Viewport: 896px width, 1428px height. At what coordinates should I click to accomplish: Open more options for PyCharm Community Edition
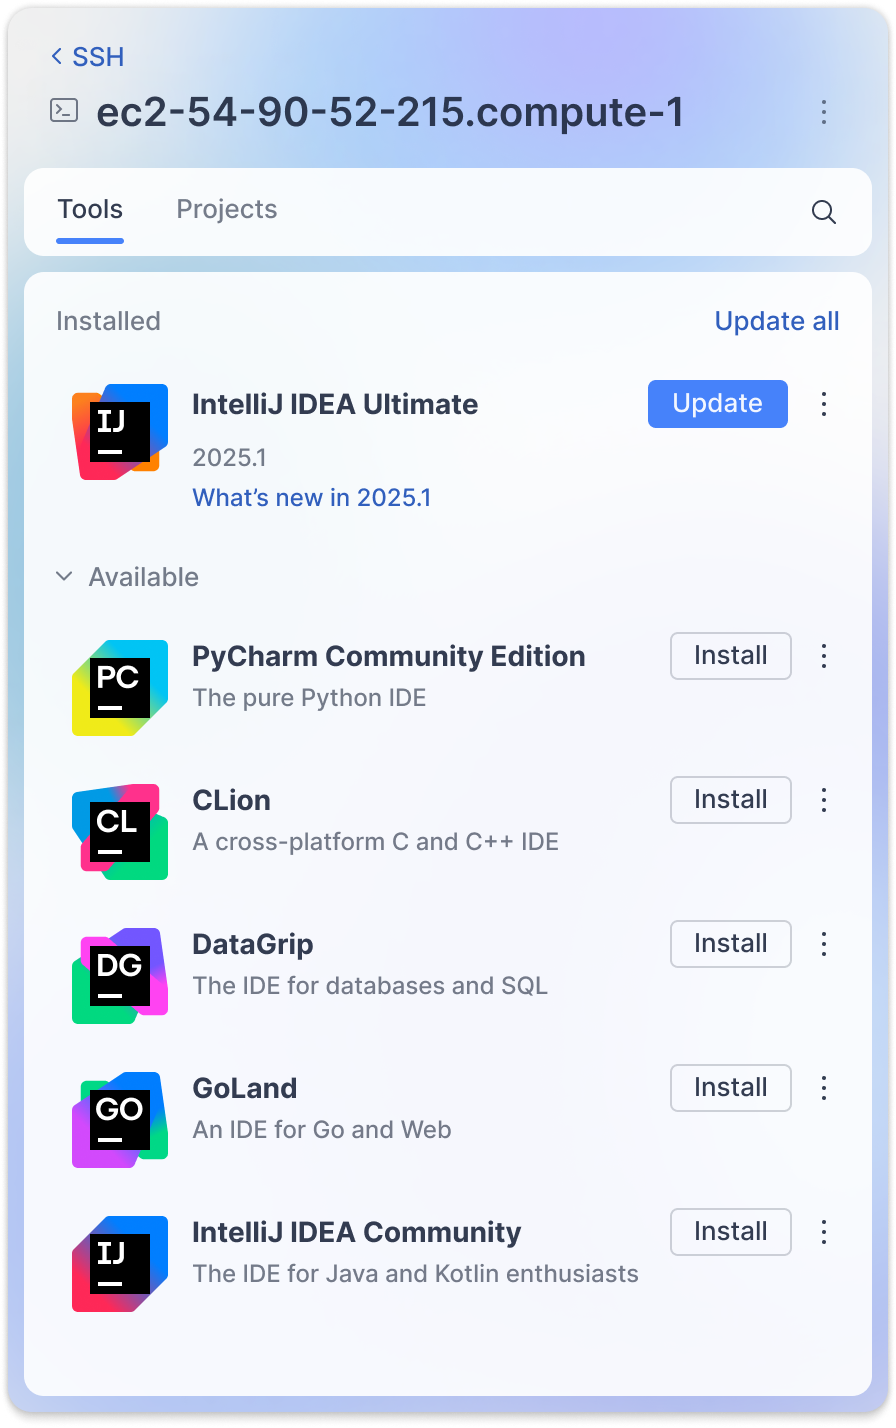pos(824,656)
